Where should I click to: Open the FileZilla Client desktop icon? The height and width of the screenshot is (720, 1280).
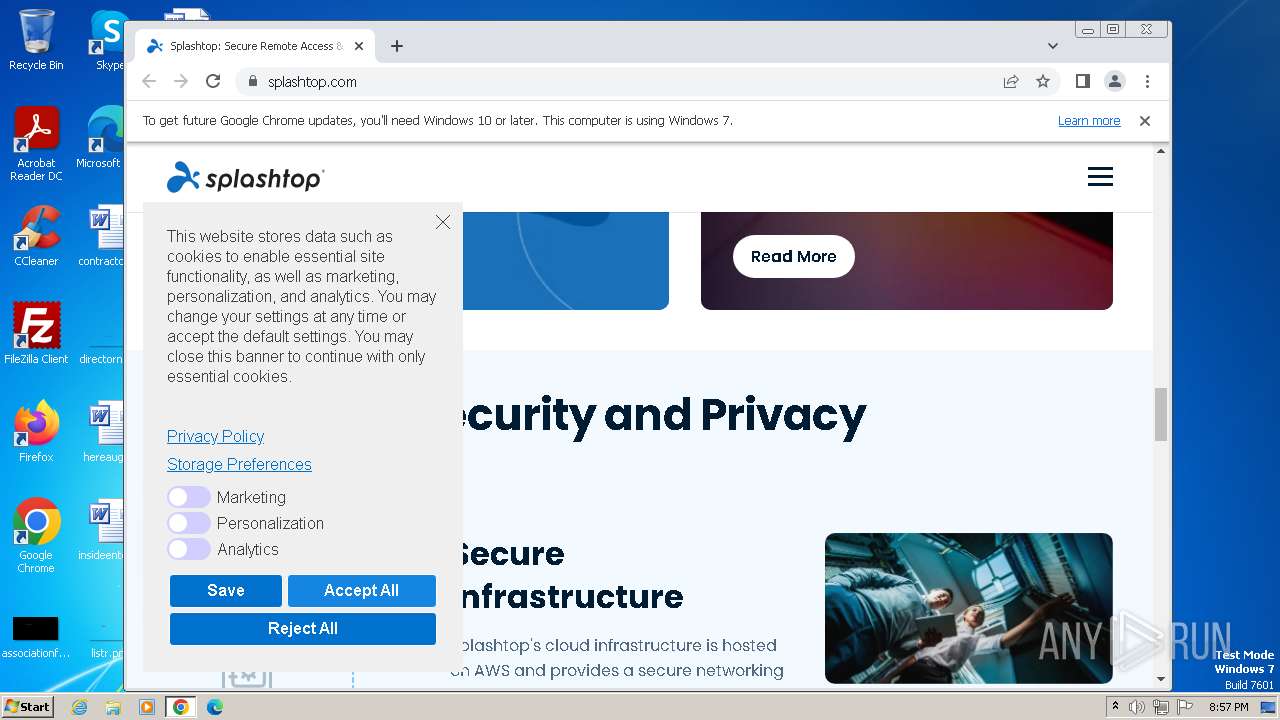(36, 334)
